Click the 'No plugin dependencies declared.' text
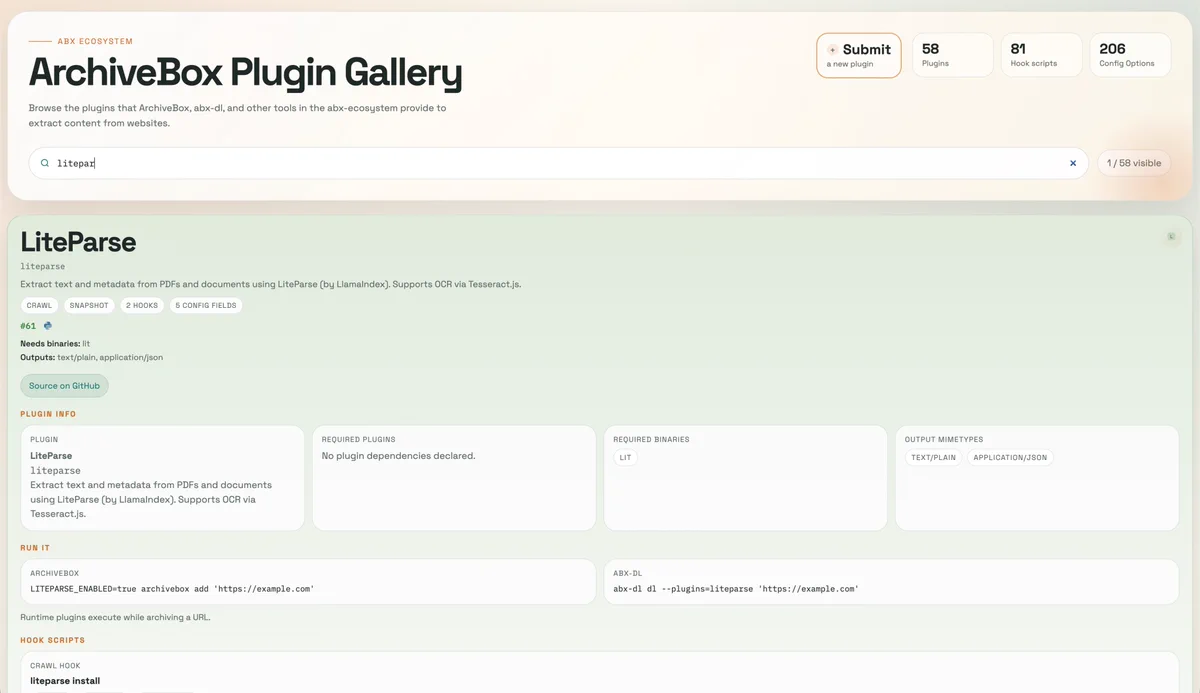1200x693 pixels. point(398,456)
